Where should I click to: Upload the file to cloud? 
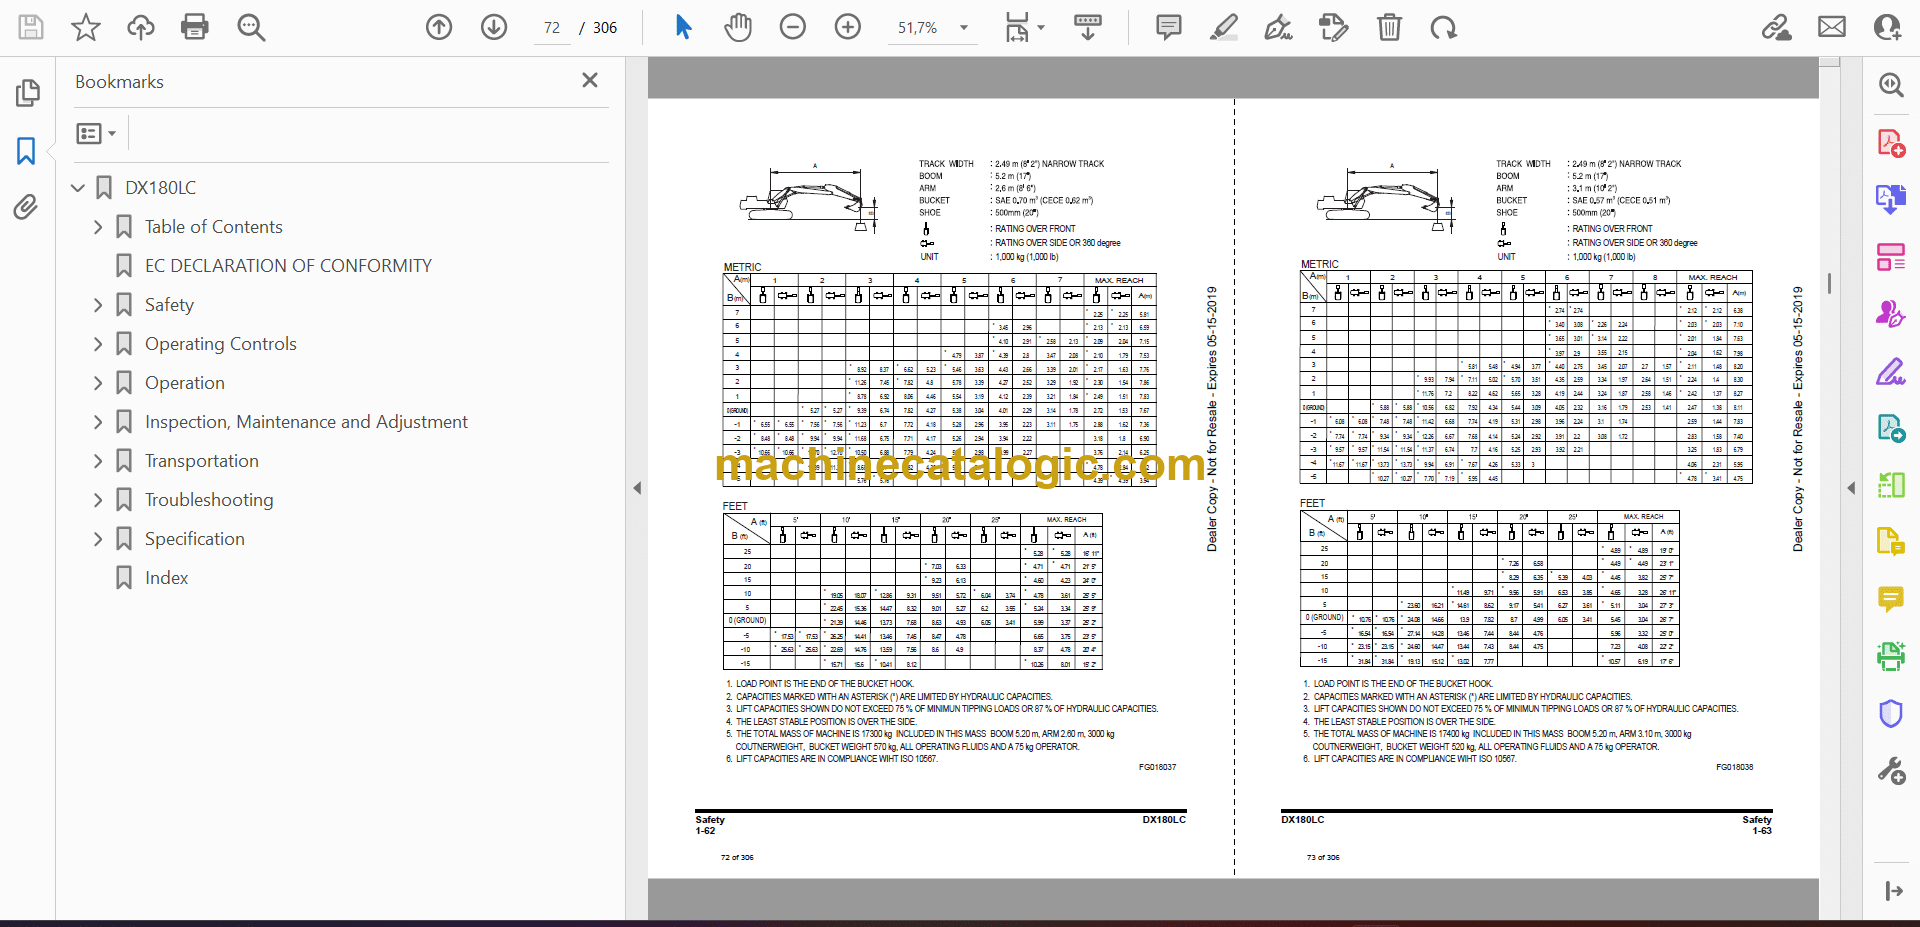coord(141,27)
